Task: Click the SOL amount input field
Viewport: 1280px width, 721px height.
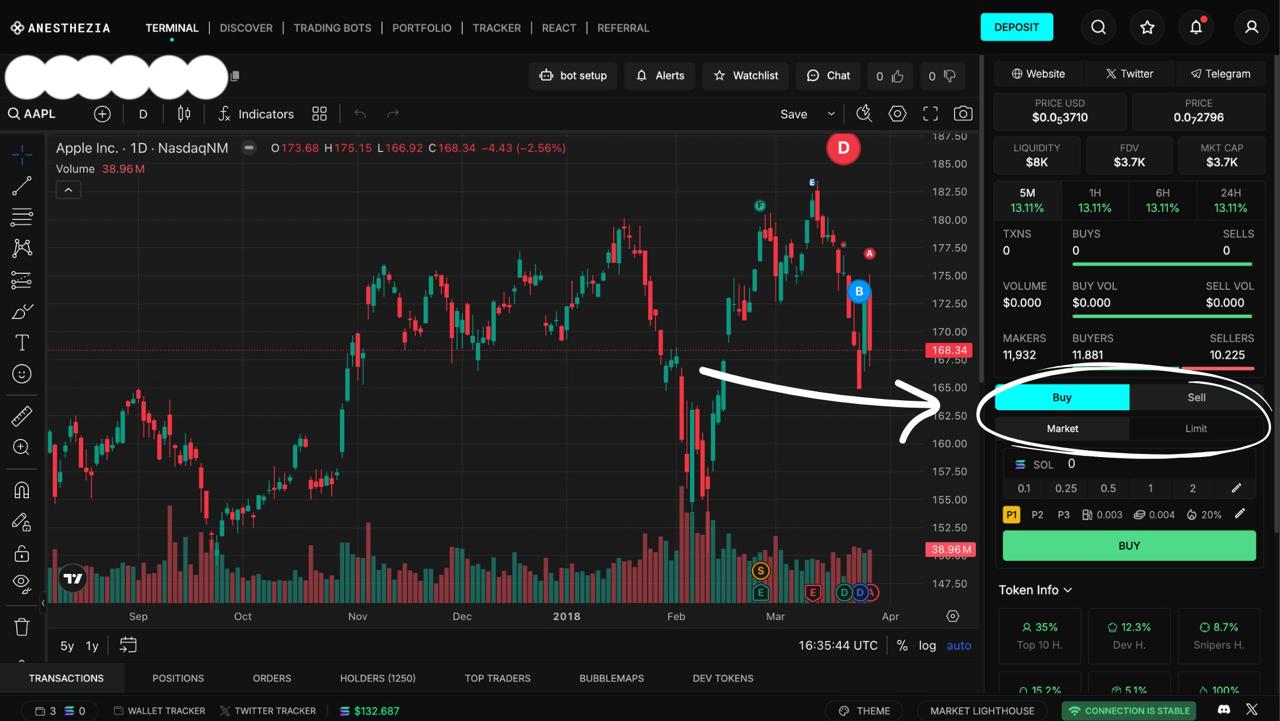Action: pyautogui.click(x=1150, y=464)
